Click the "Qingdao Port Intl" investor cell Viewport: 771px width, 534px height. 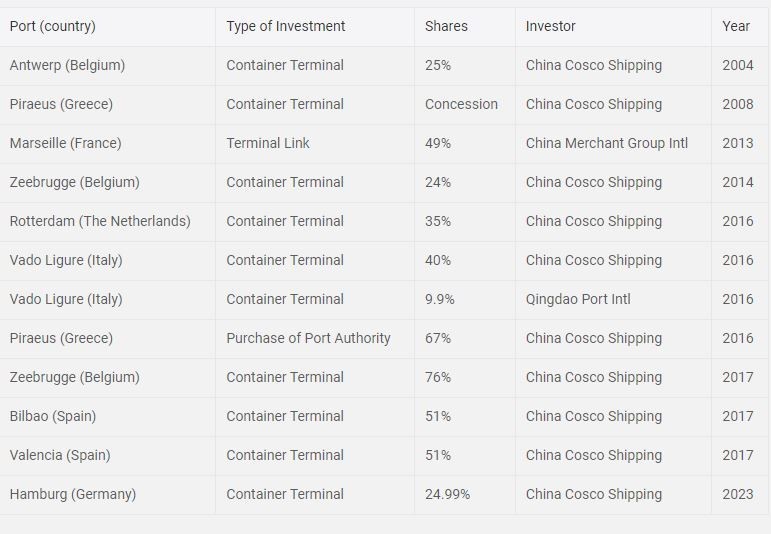coord(578,299)
